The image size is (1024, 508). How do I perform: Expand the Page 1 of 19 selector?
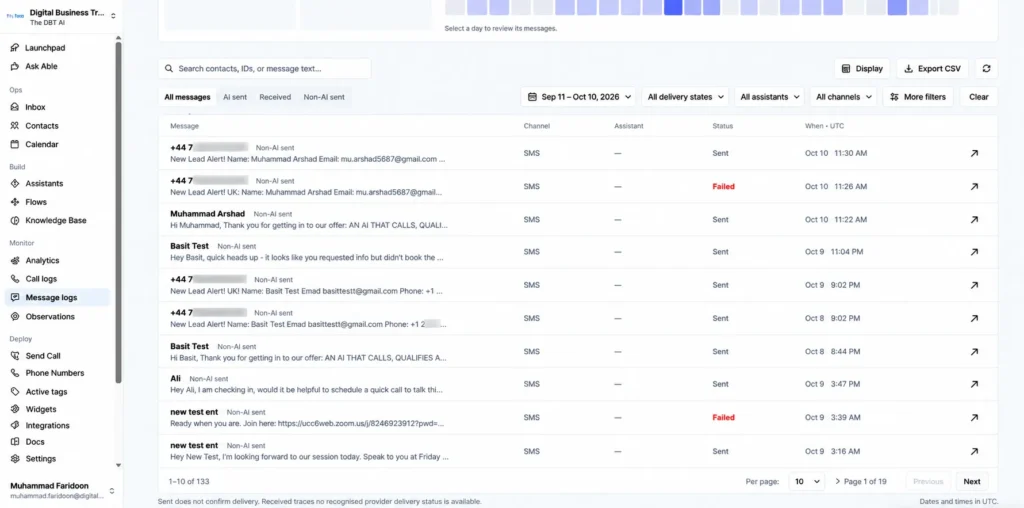click(861, 481)
